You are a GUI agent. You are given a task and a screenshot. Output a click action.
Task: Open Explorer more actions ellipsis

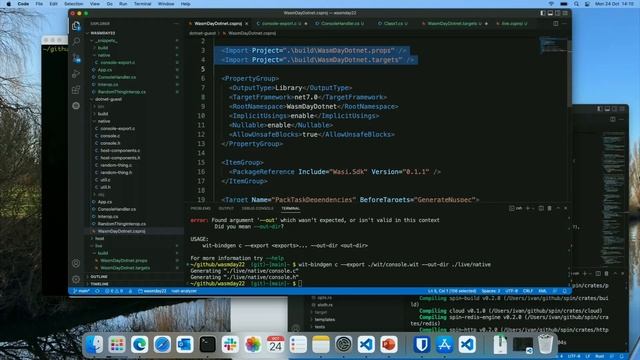coord(176,24)
